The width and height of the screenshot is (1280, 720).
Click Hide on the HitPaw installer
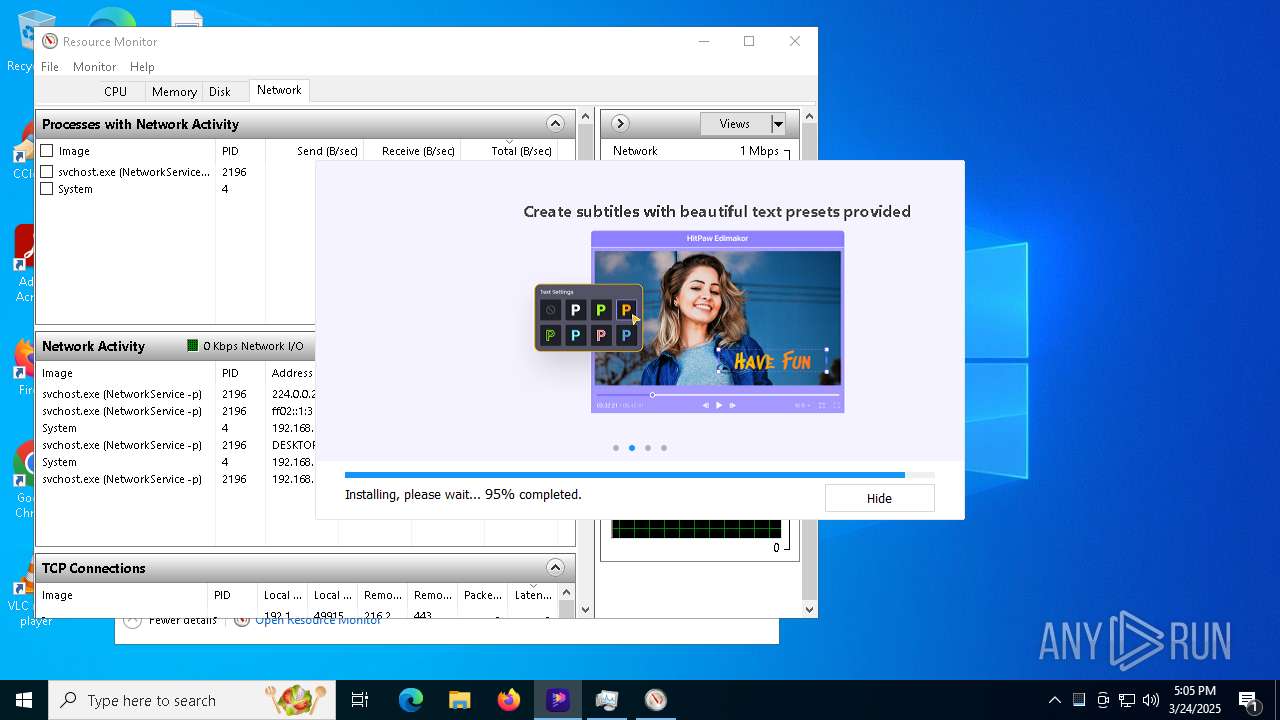pos(879,498)
